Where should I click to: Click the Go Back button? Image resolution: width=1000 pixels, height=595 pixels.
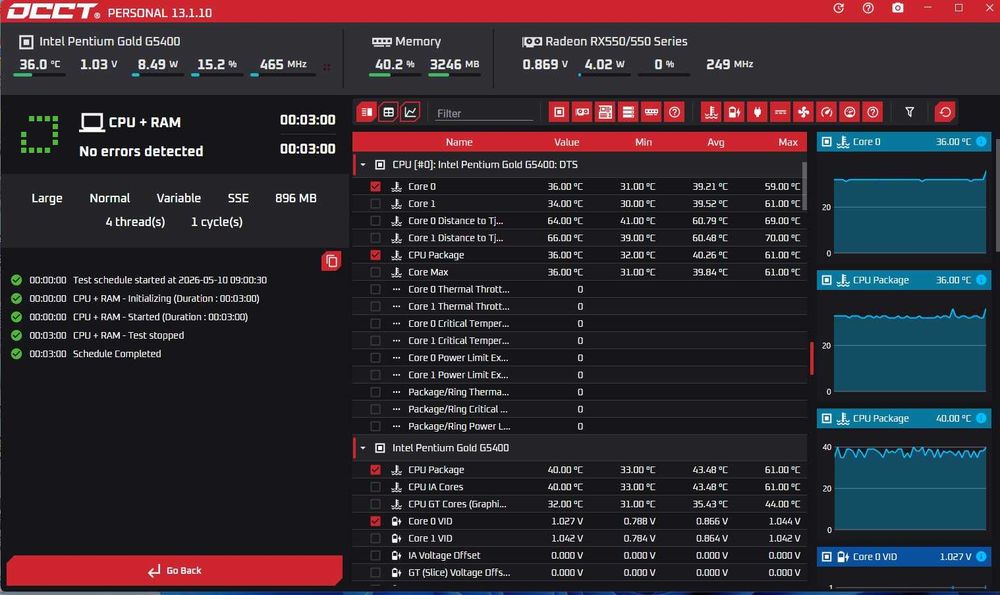[x=174, y=570]
